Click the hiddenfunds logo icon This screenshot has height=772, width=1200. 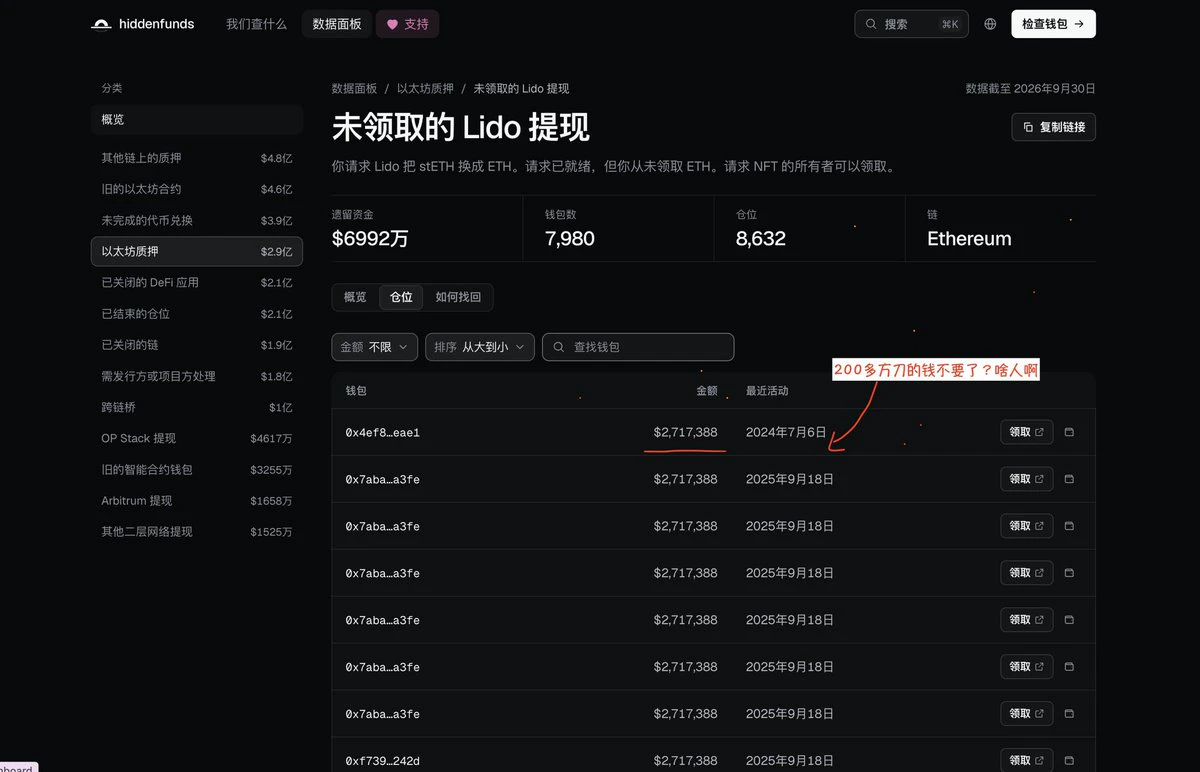coord(101,24)
